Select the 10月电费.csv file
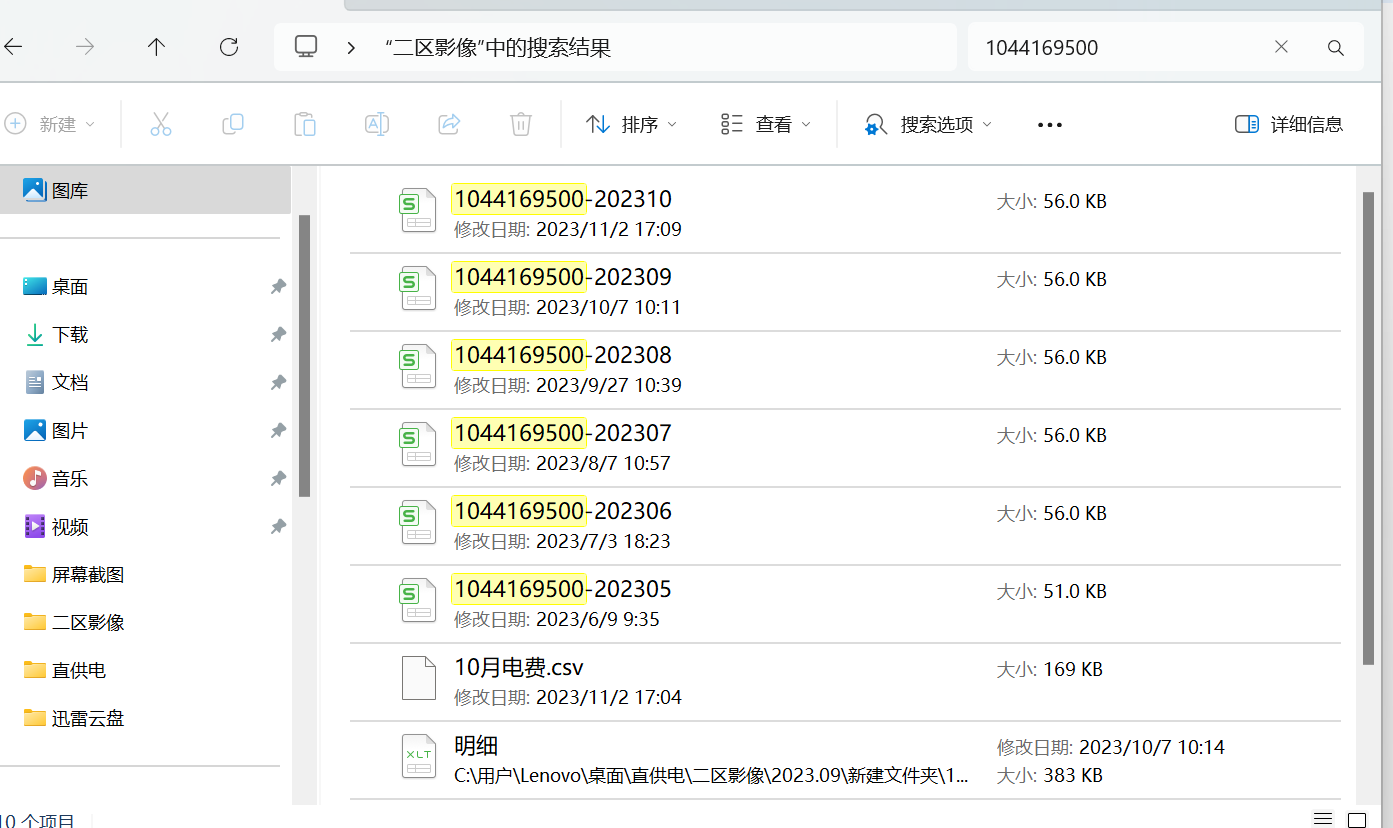The image size is (1393, 828). [x=518, y=668]
